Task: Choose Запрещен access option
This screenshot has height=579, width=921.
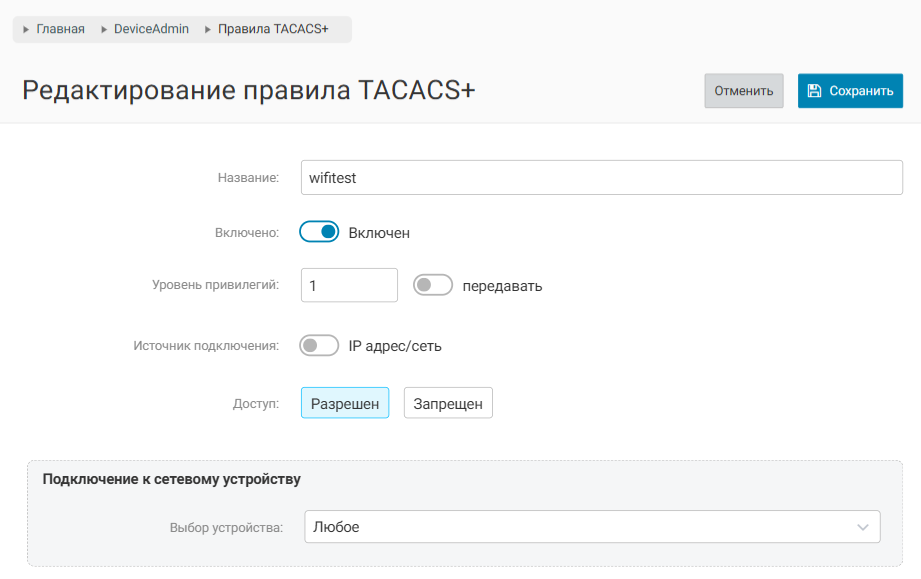Action: tap(448, 404)
